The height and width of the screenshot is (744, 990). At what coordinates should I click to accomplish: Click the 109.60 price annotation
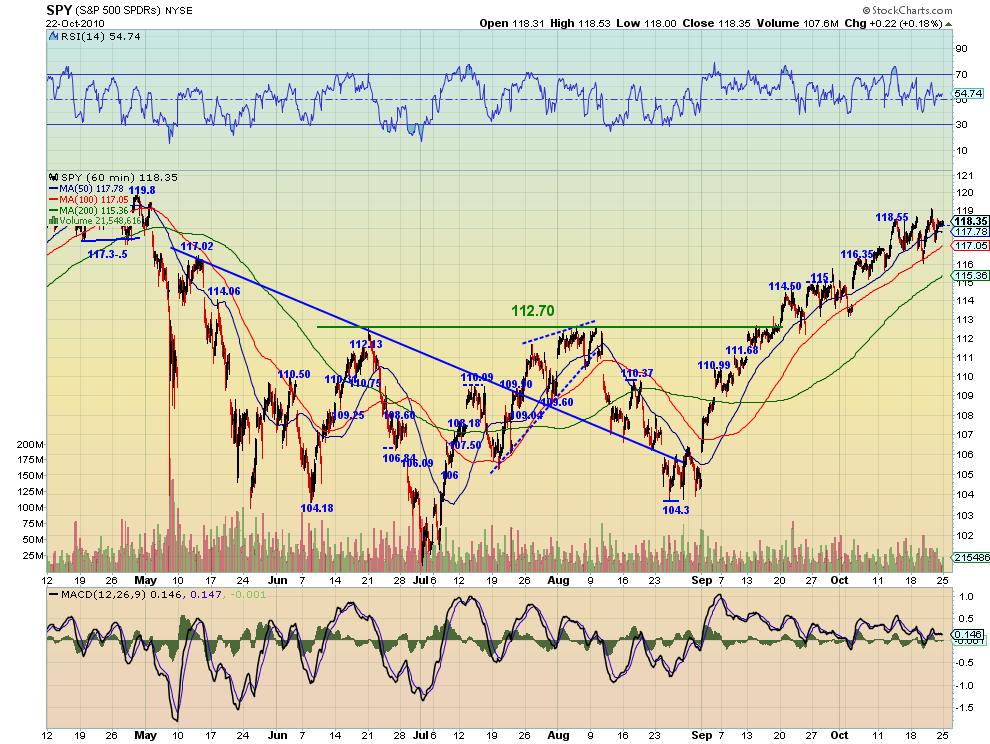[558, 402]
